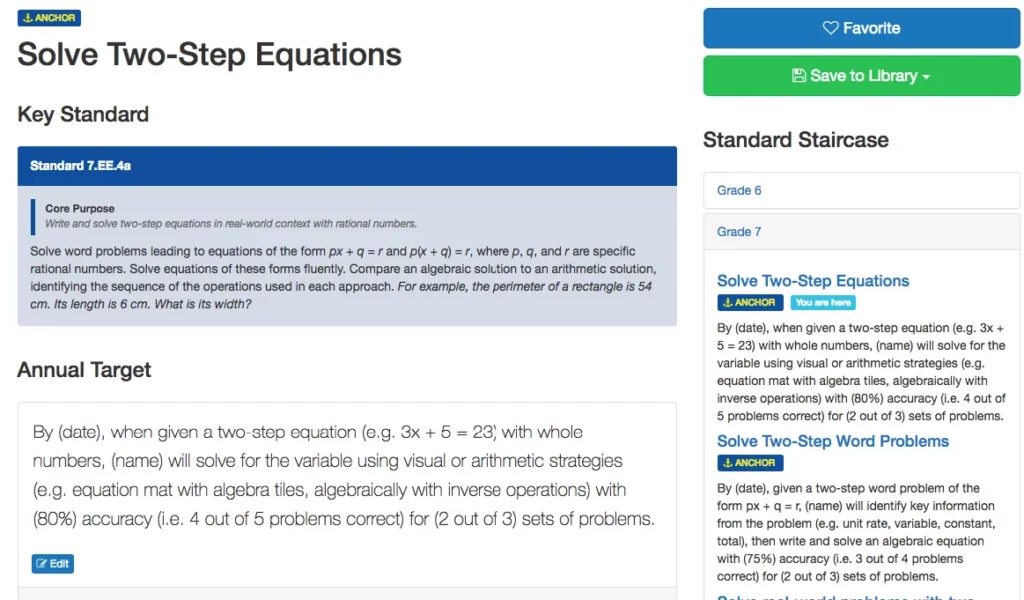Click the 'You are here' badge
Image resolution: width=1024 pixels, height=600 pixels.
click(823, 303)
